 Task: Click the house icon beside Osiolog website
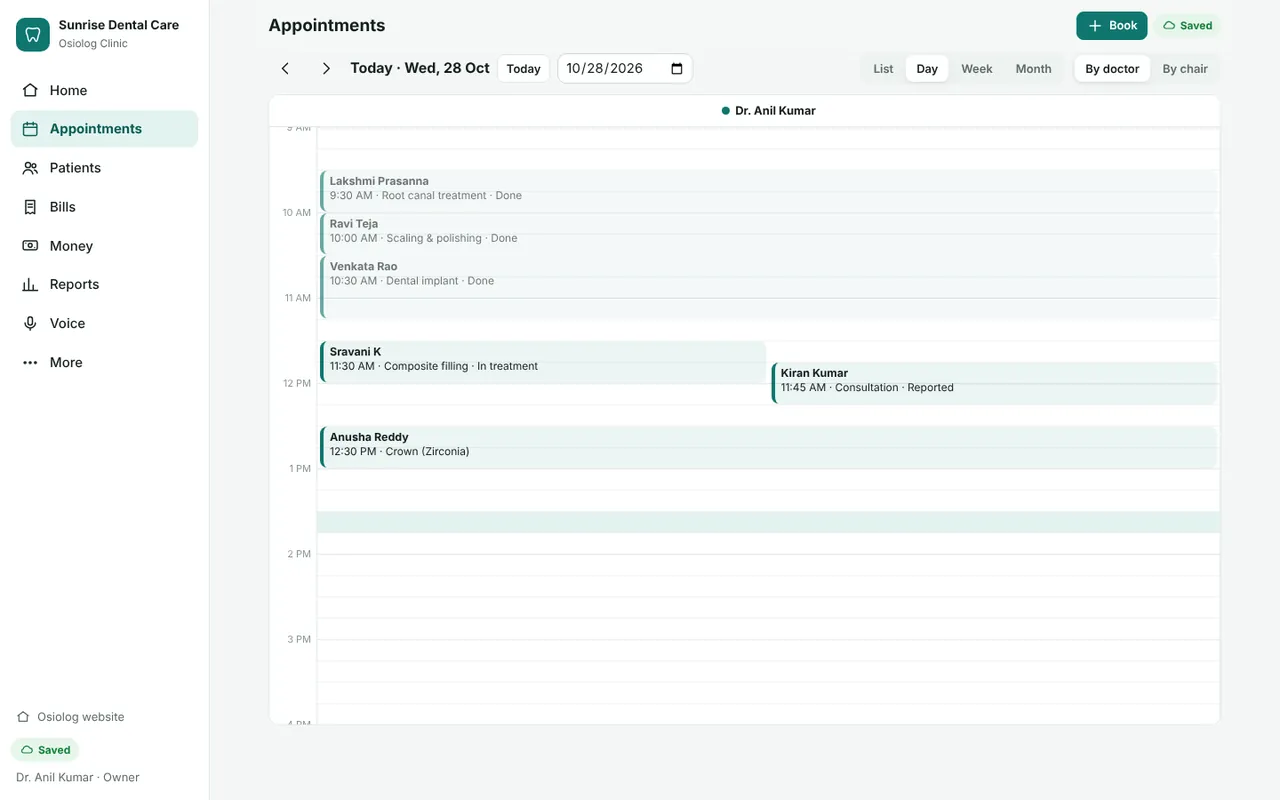[x=23, y=717]
